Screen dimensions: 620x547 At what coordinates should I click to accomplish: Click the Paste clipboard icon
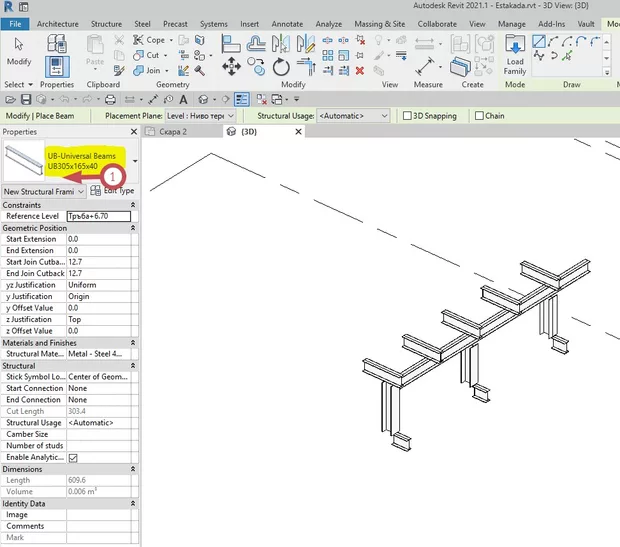point(95,54)
